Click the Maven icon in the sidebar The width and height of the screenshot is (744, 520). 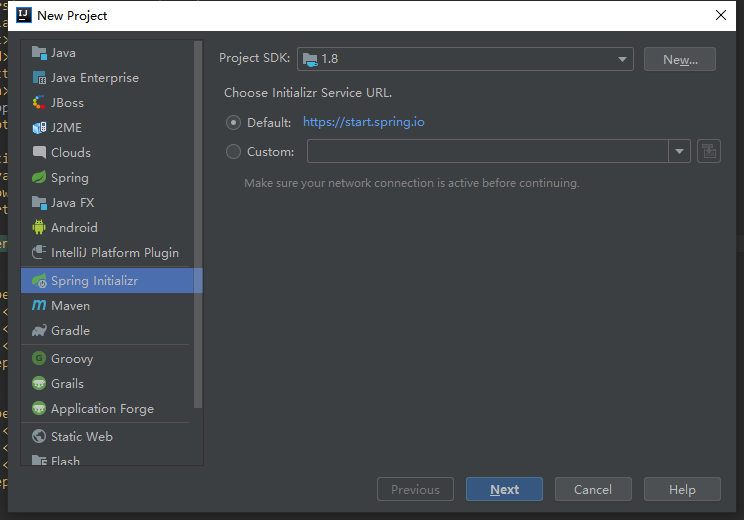pyautogui.click(x=40, y=306)
